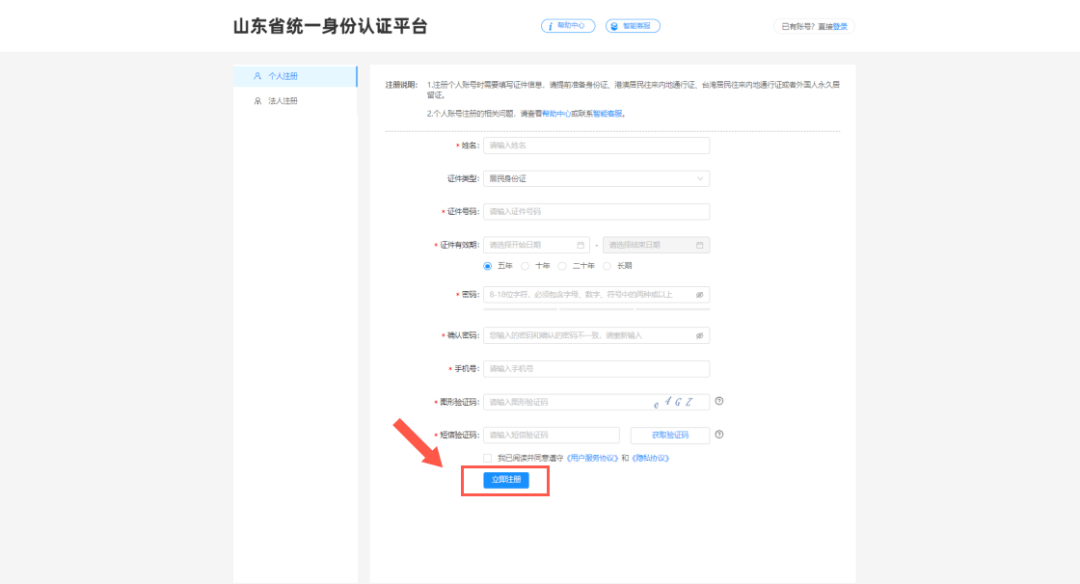Open the 帮助中心 help button in header
Screen dimensions: 1080x584
pyautogui.click(x=568, y=26)
